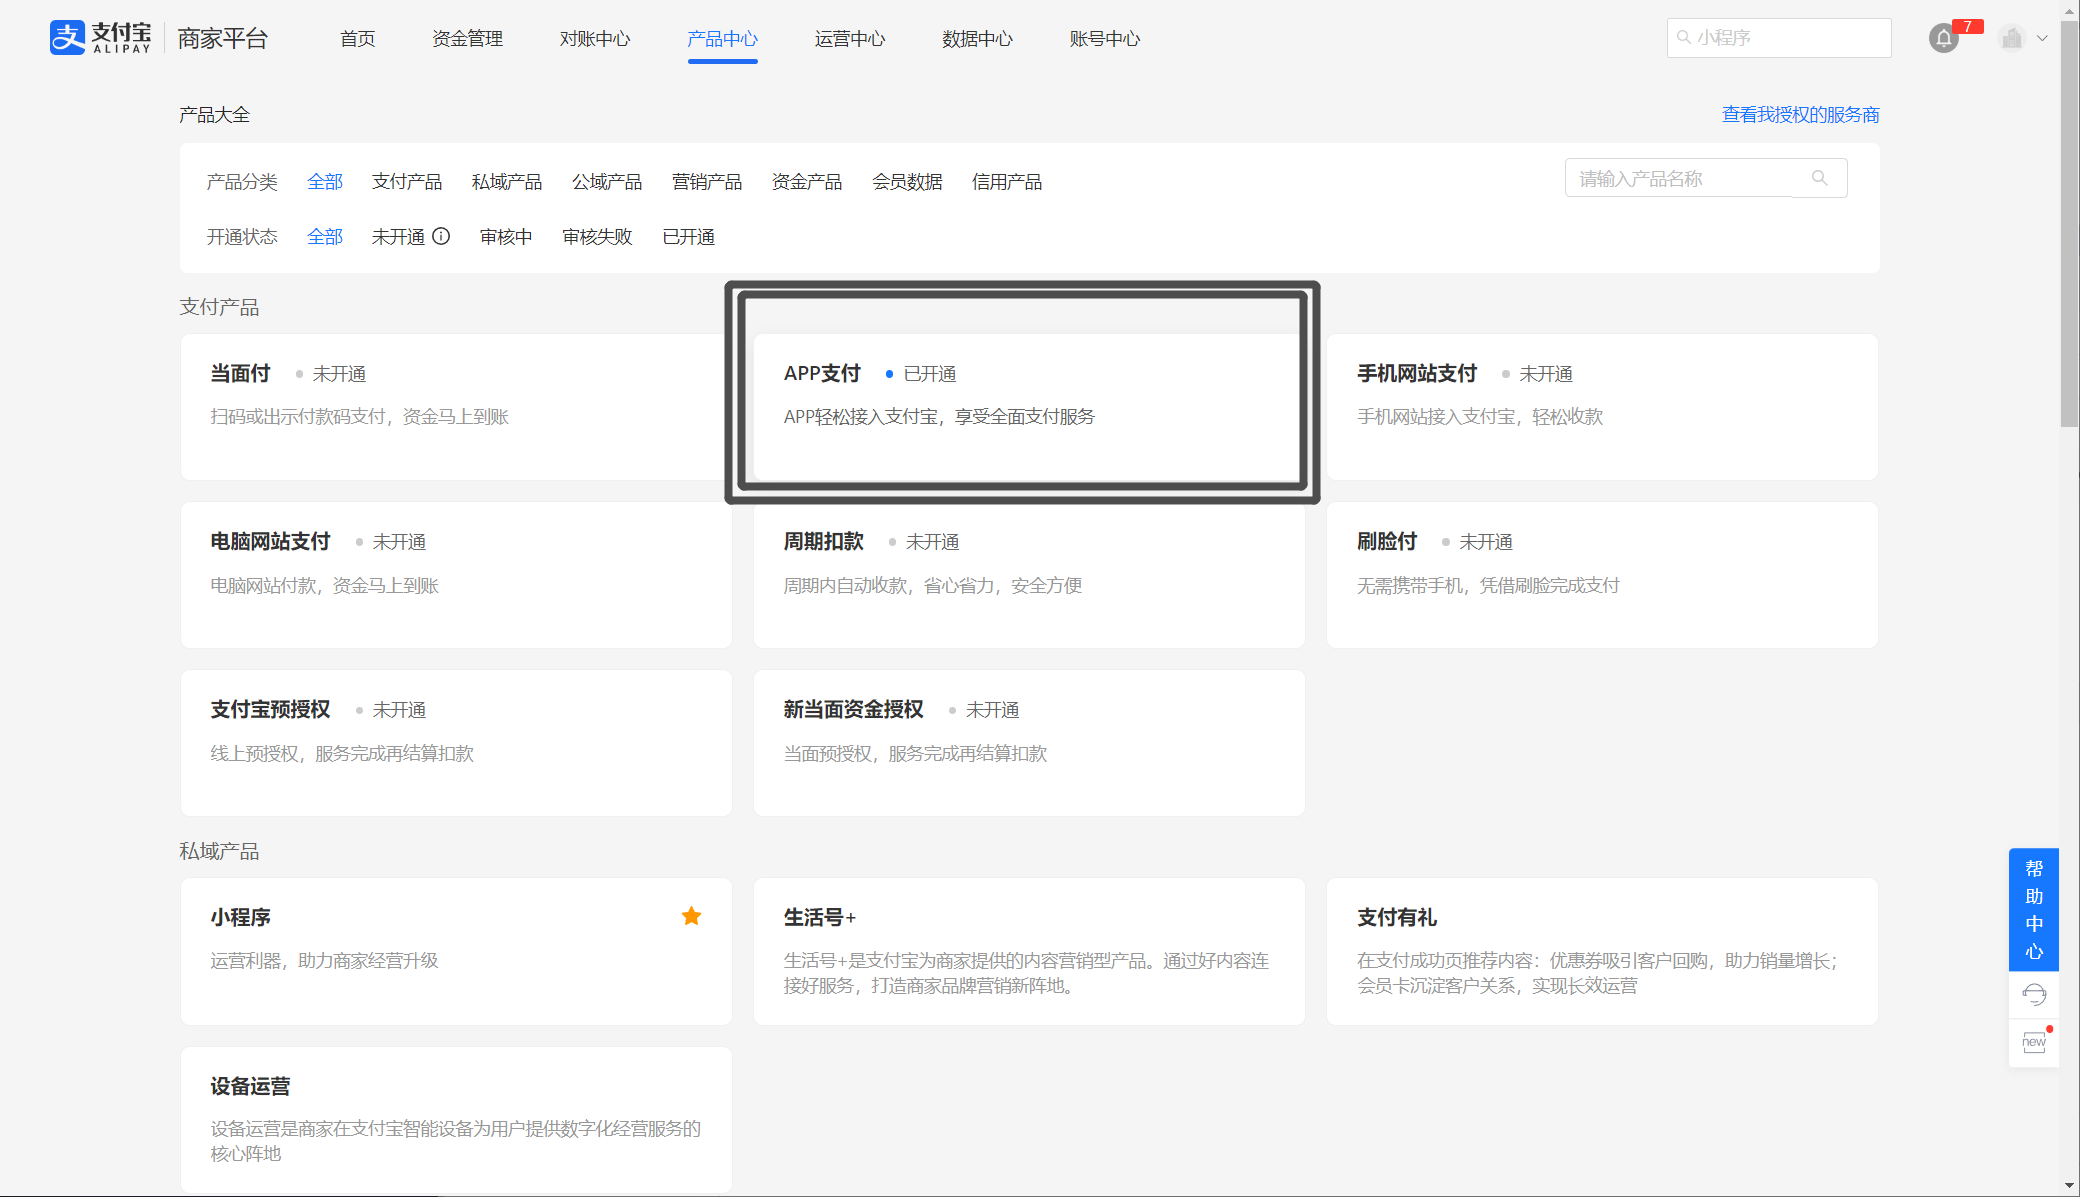Open the 支付有礼 product card
Viewport: 2080px width, 1197px height.
pos(1602,951)
